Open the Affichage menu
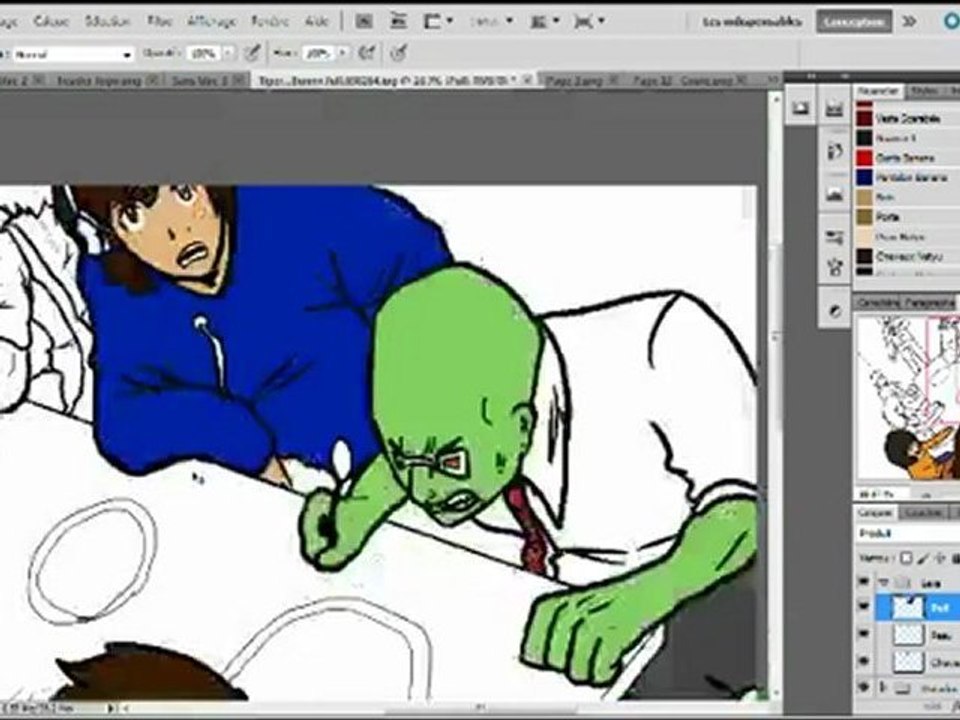Image resolution: width=960 pixels, height=720 pixels. [x=212, y=21]
